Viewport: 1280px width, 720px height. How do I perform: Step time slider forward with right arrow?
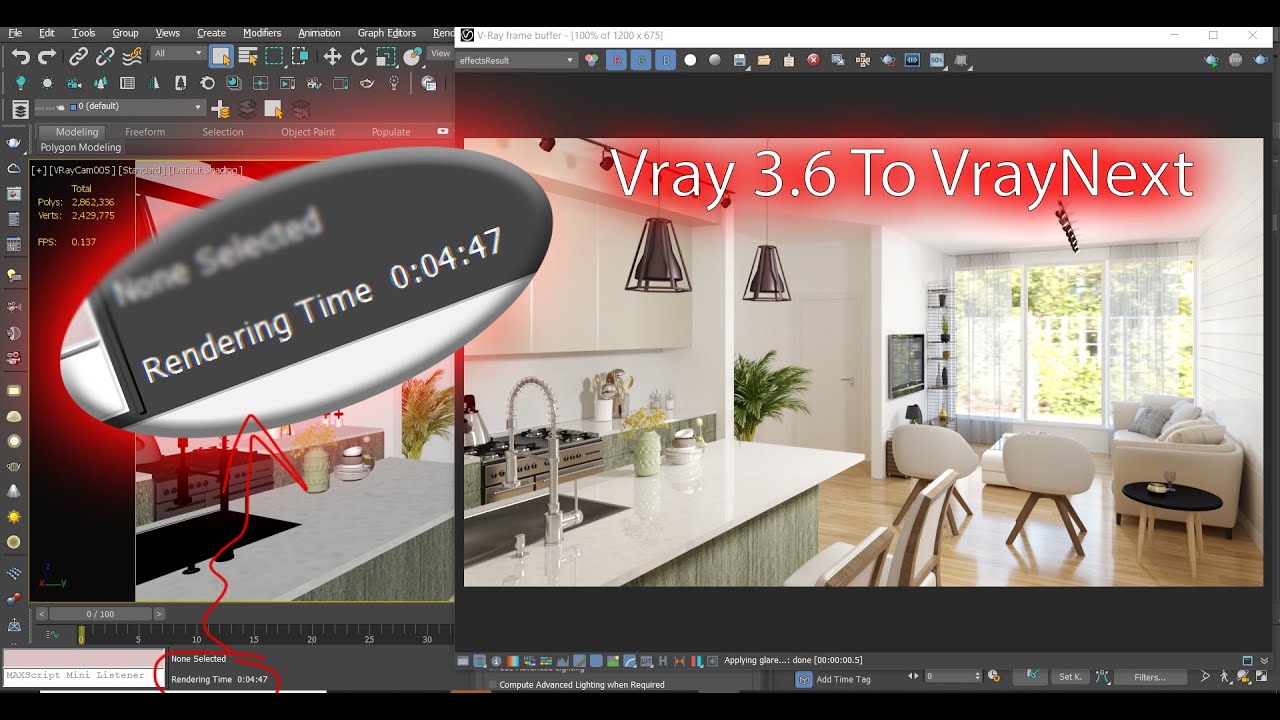pyautogui.click(x=159, y=614)
